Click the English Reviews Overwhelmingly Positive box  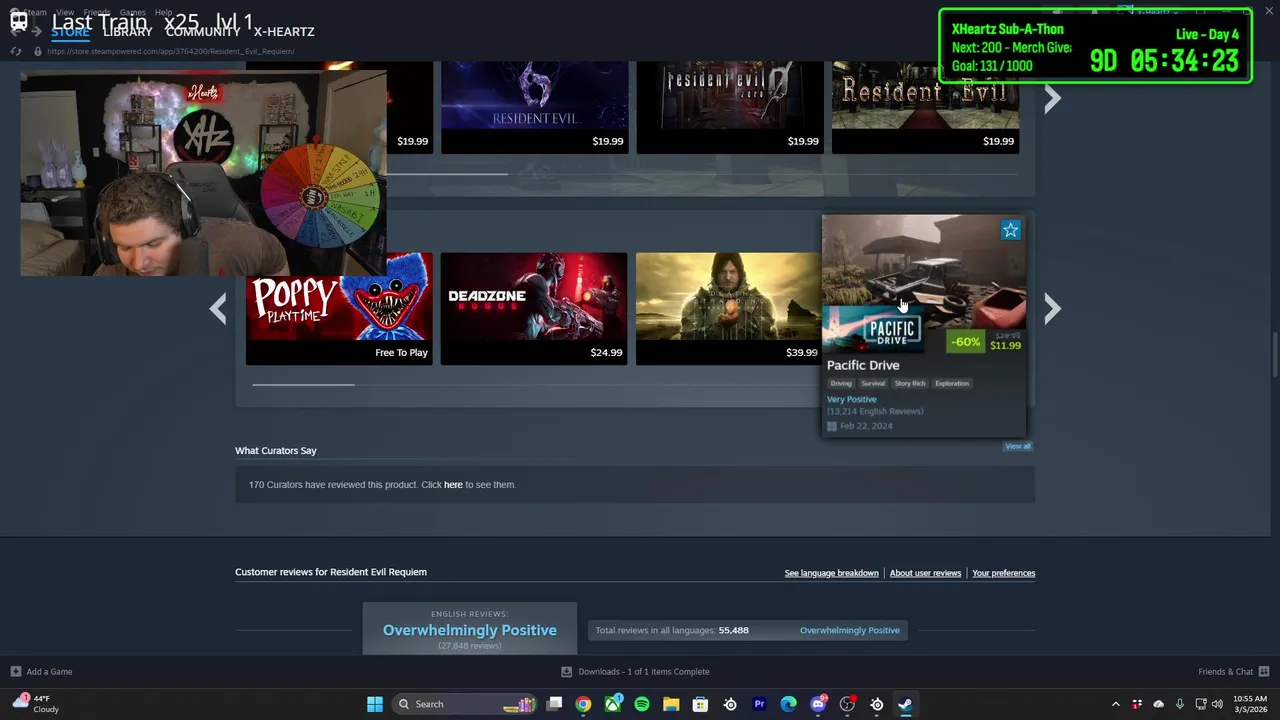click(470, 629)
